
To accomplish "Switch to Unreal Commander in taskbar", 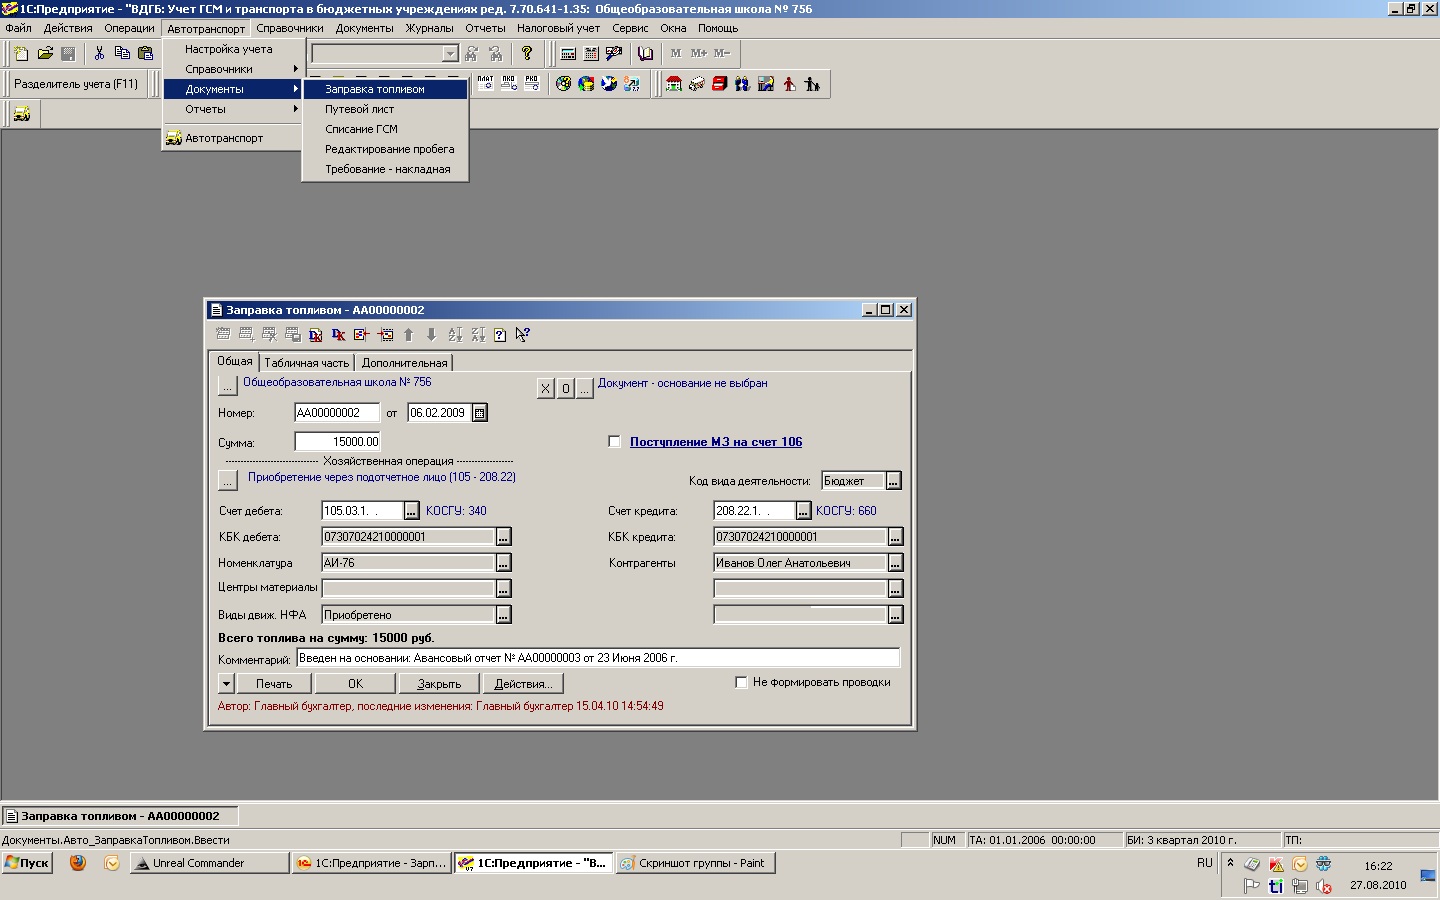I will (210, 863).
